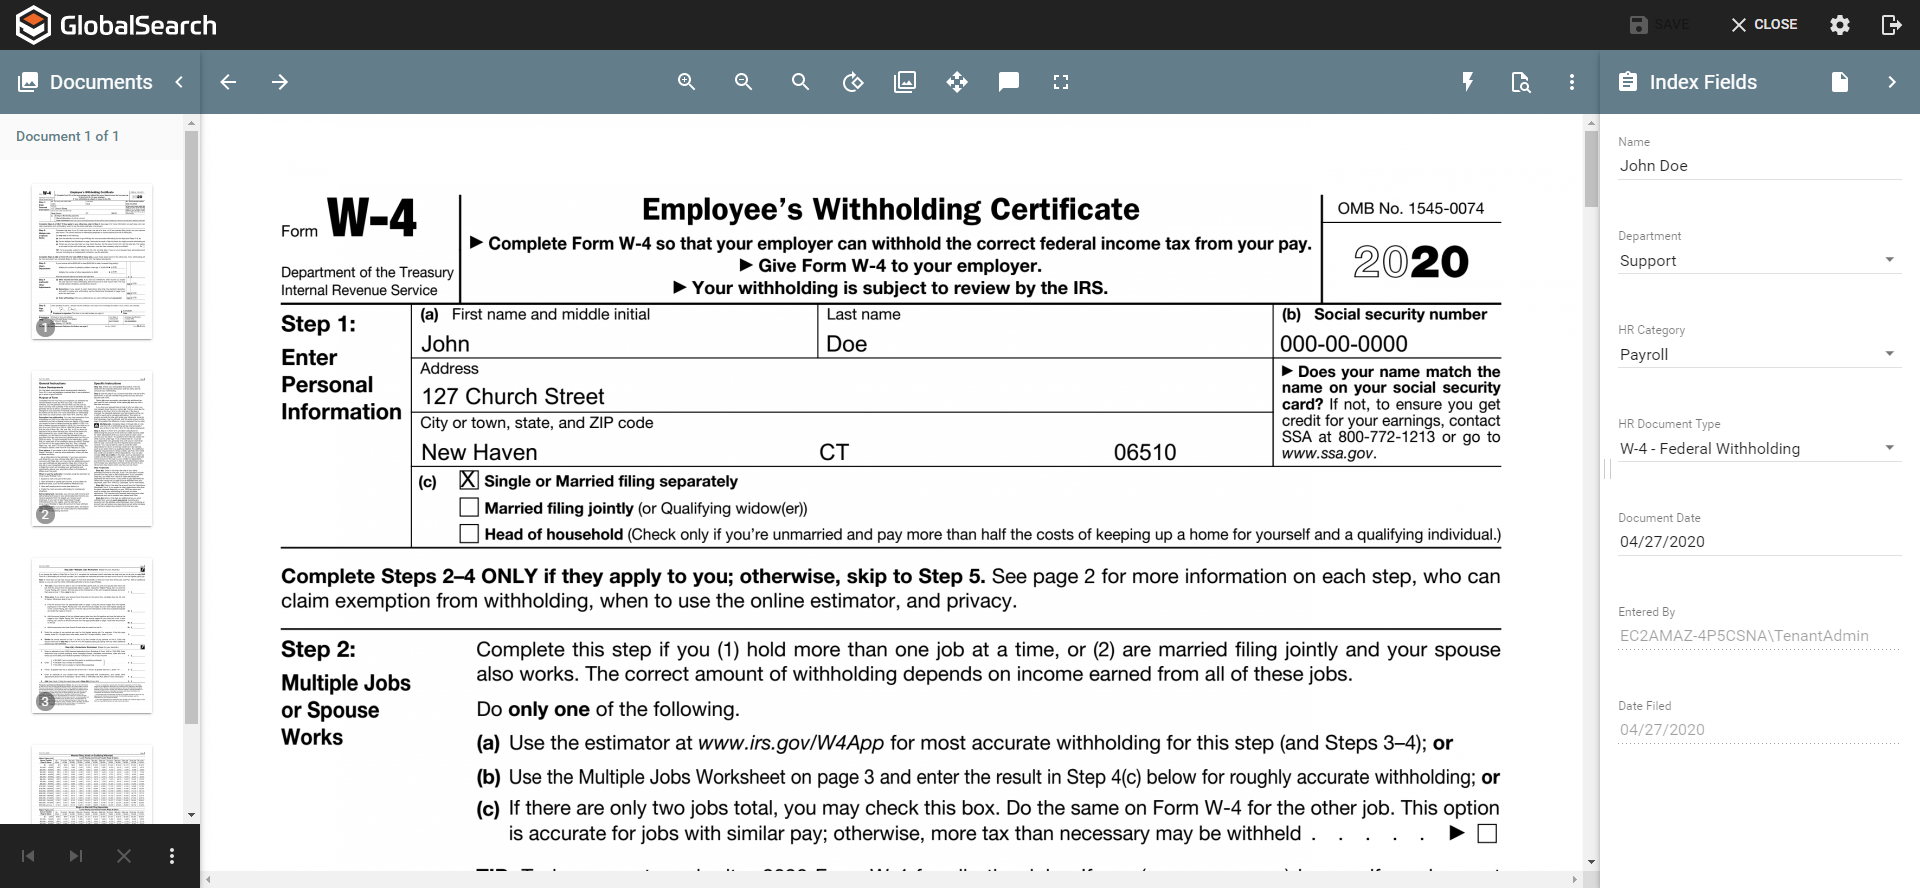1920x888 pixels.
Task: Select the page 2 thumbnail
Action: [92, 448]
